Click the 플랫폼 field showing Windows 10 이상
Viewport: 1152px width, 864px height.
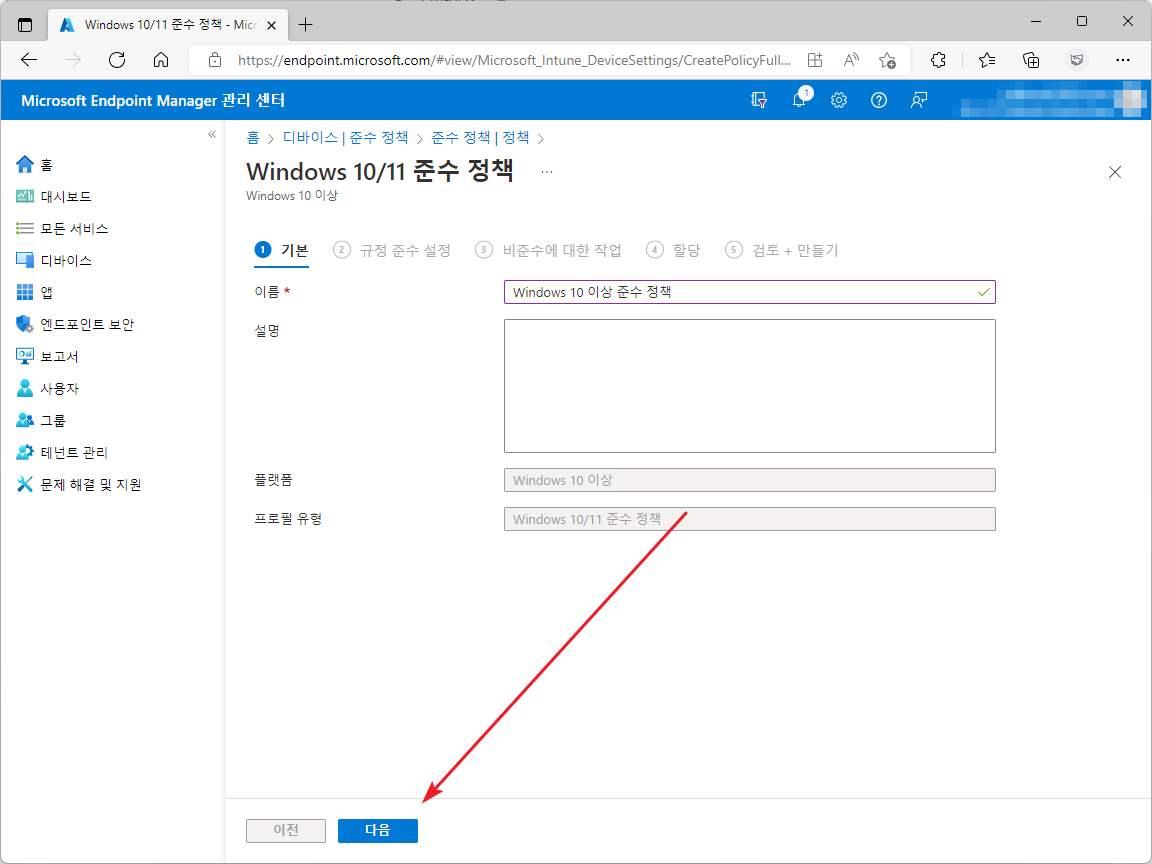point(749,480)
